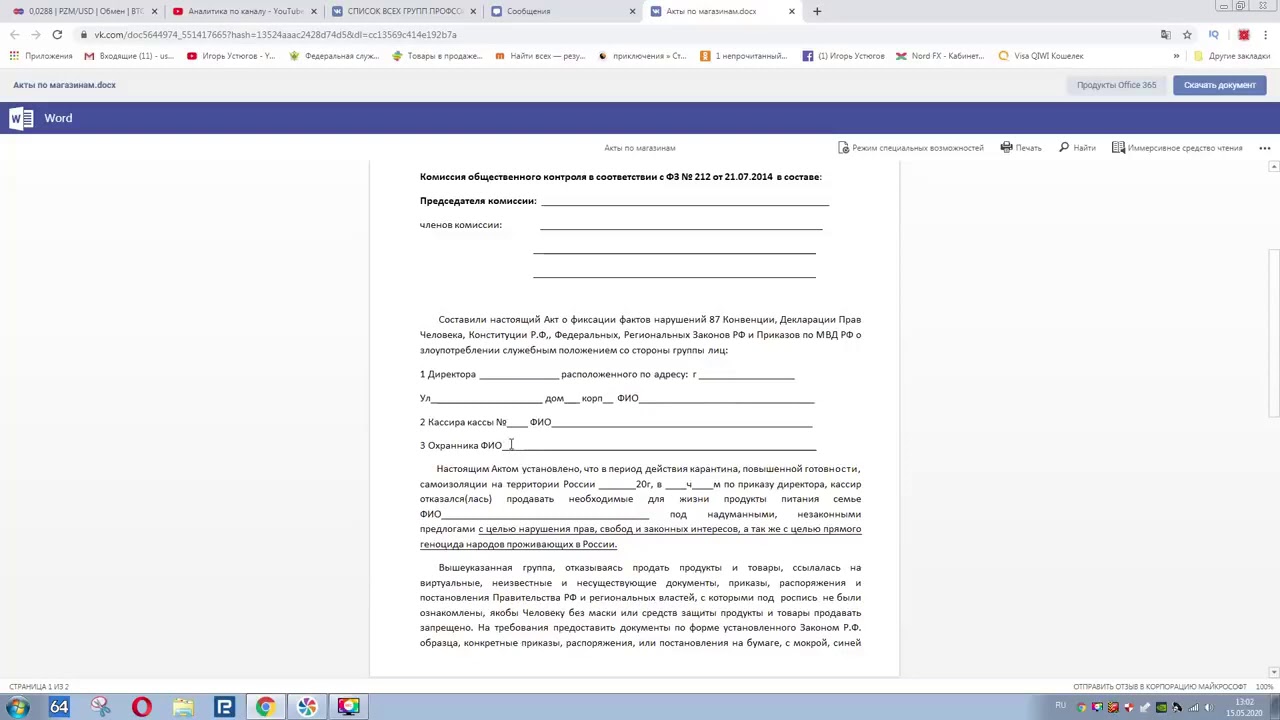The width and height of the screenshot is (1280, 720).
Task: Click the network signal tray icon
Action: [x=1193, y=708]
